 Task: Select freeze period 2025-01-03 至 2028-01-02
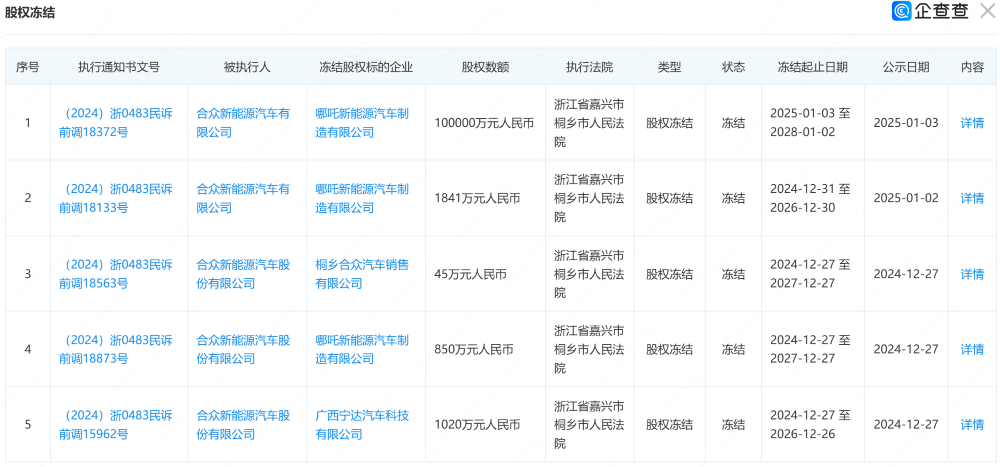(811, 122)
